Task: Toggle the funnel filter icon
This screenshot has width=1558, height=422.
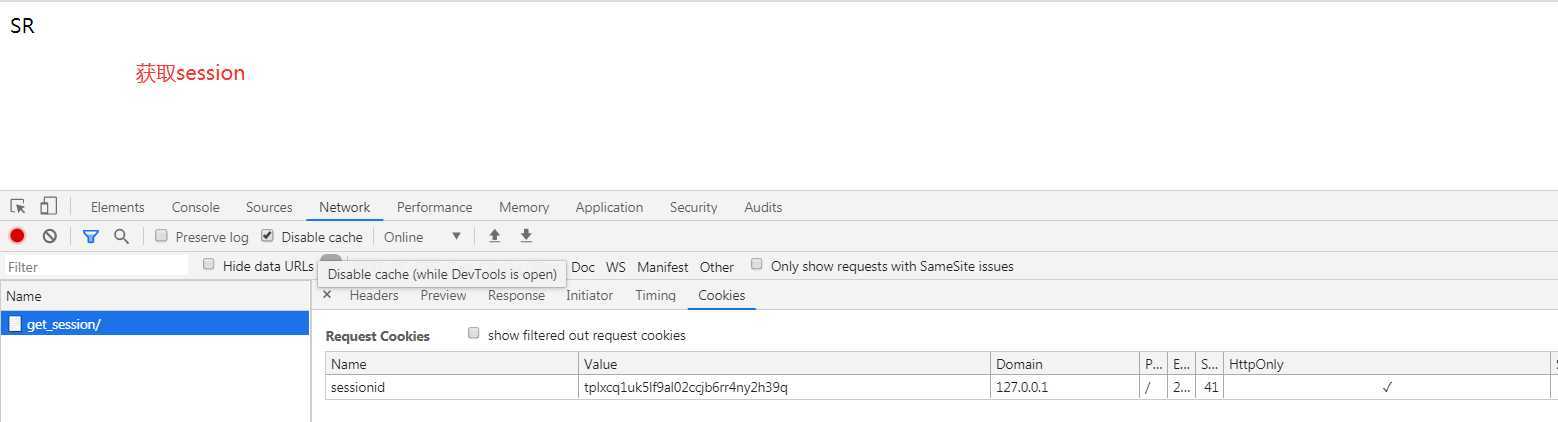Action: coord(90,237)
